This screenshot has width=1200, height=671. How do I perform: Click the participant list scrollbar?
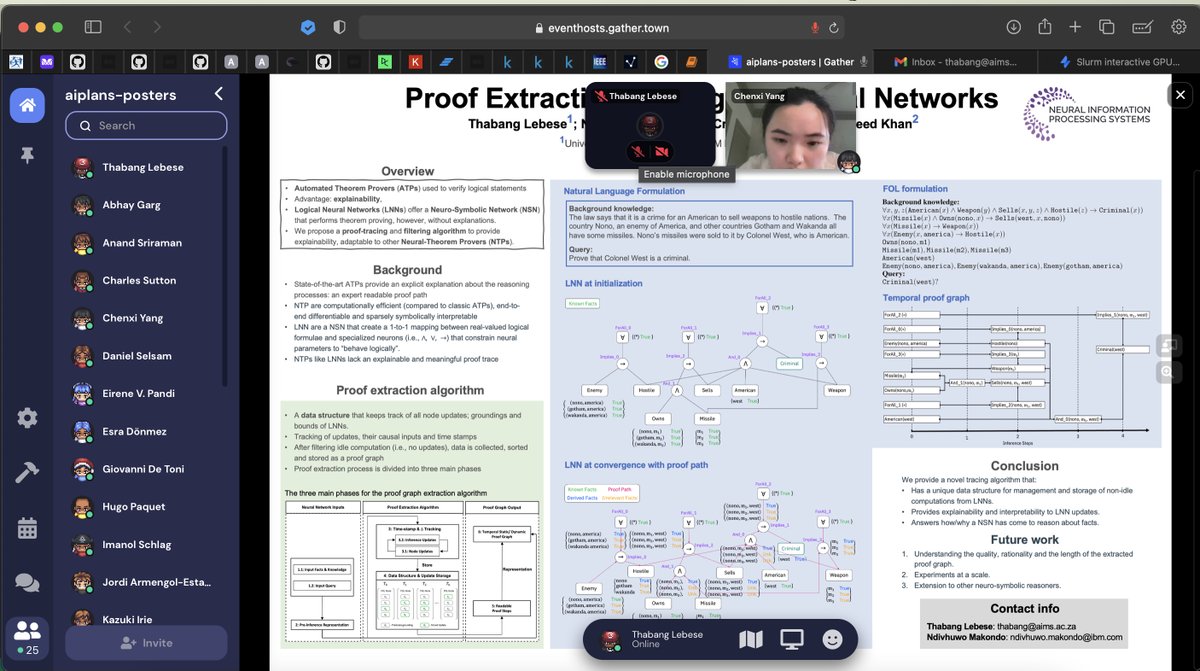click(224, 268)
